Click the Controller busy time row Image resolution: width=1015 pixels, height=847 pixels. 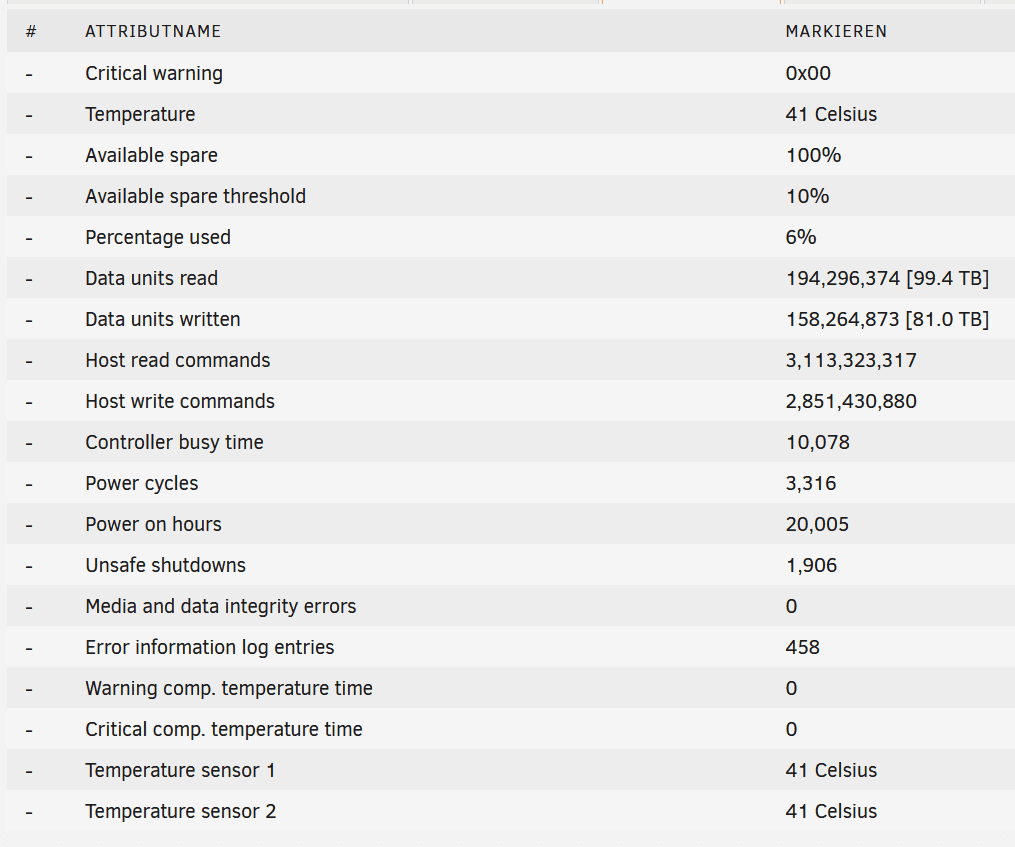(x=174, y=442)
